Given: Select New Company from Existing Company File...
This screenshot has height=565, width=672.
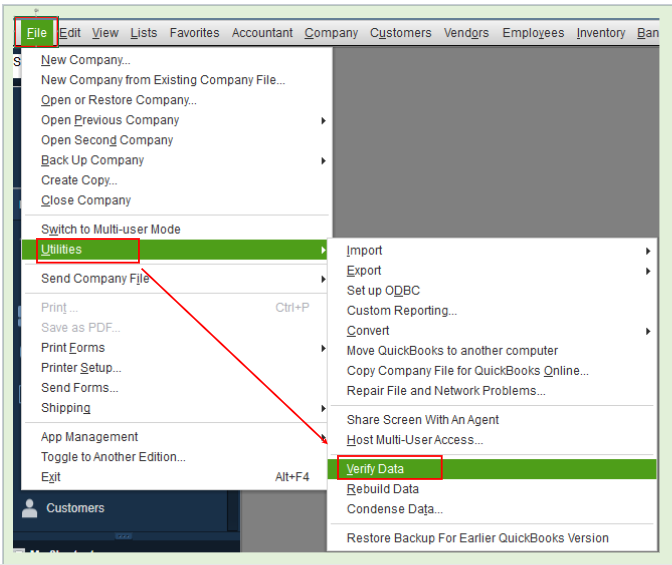Looking at the screenshot, I should click(176, 80).
